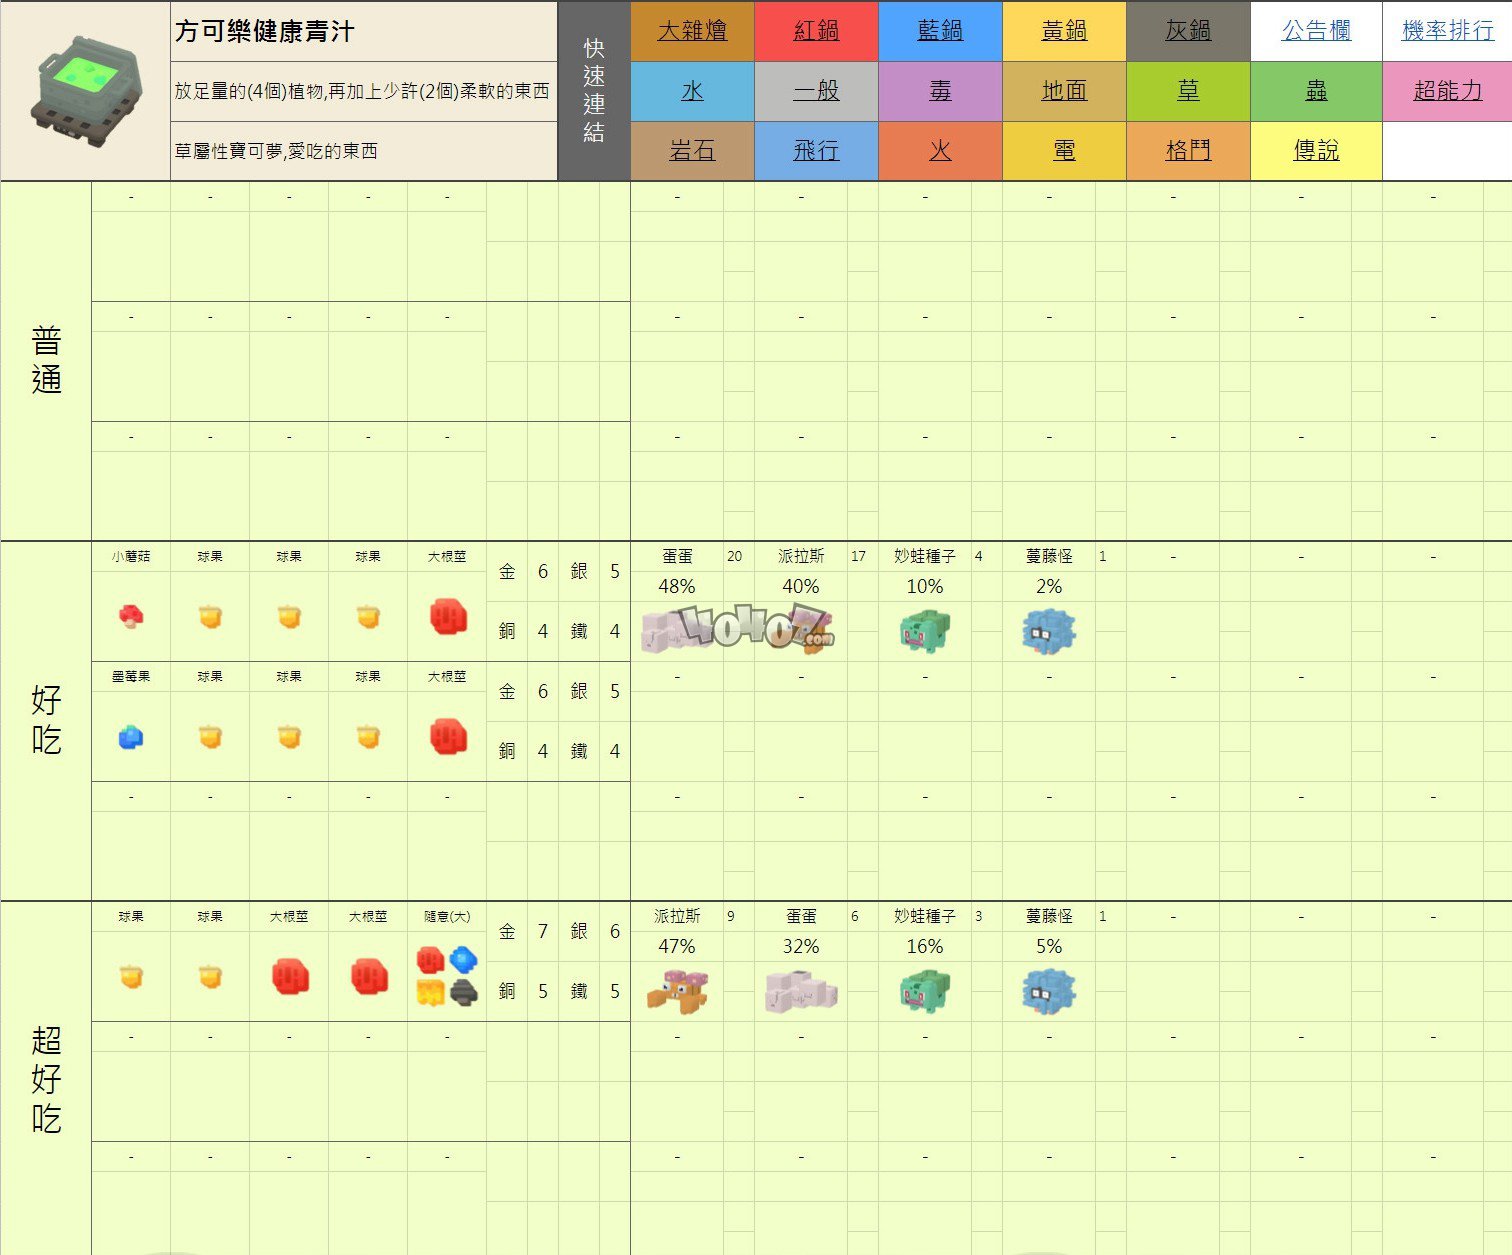This screenshot has width=1512, height=1255.
Task: Click the 蛋蛋 Pokémon icon under 32%
Action: tap(800, 991)
